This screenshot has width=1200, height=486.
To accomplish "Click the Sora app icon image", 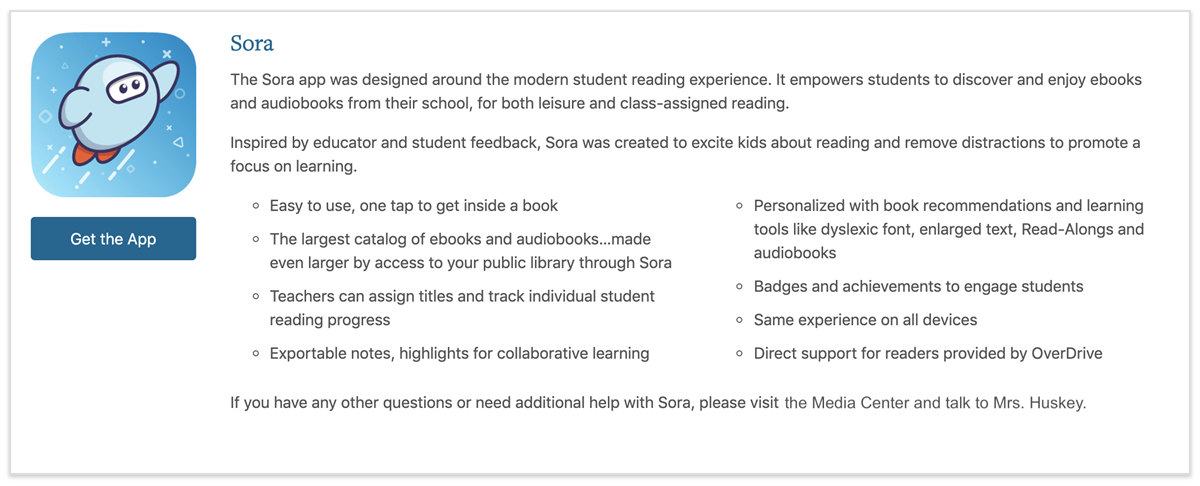I will (113, 115).
